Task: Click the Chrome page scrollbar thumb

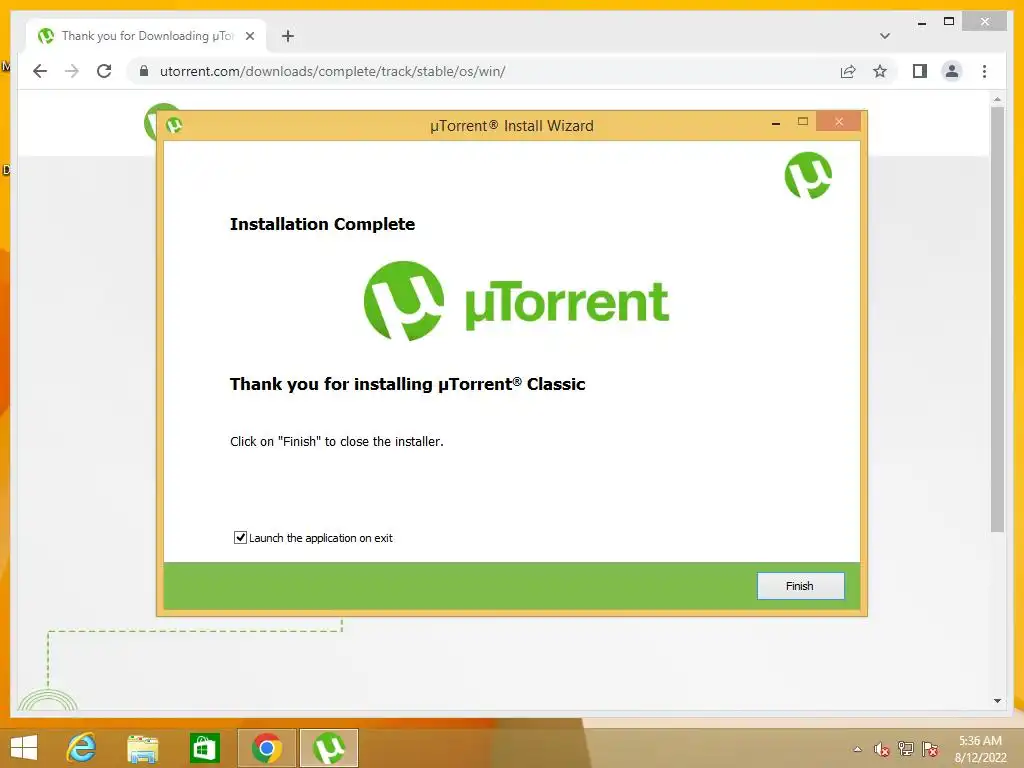Action: click(x=997, y=320)
